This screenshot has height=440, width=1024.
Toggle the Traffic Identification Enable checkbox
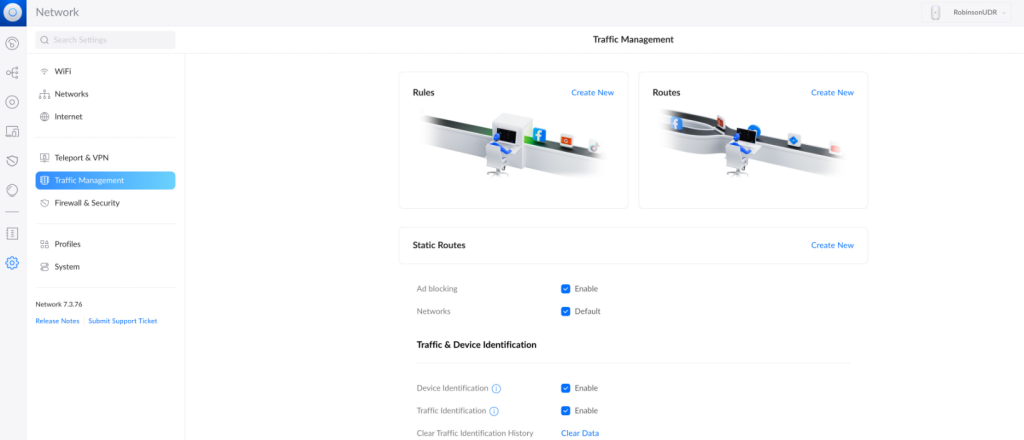[566, 411]
